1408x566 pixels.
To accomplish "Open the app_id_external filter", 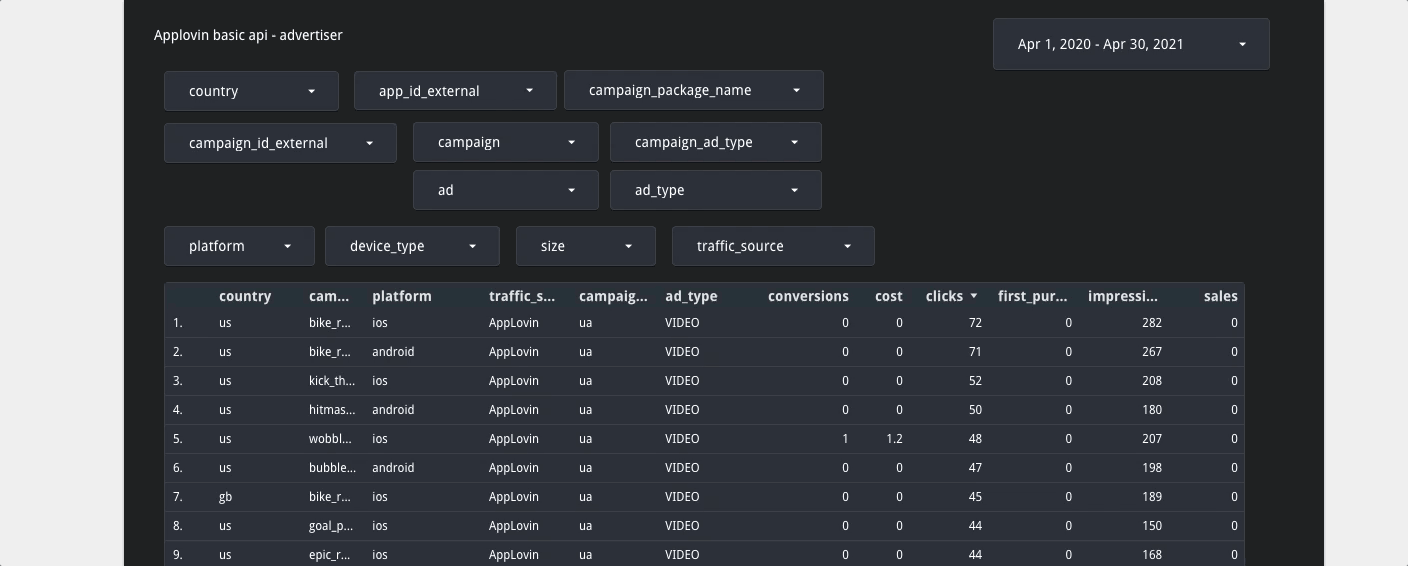I will coord(455,91).
